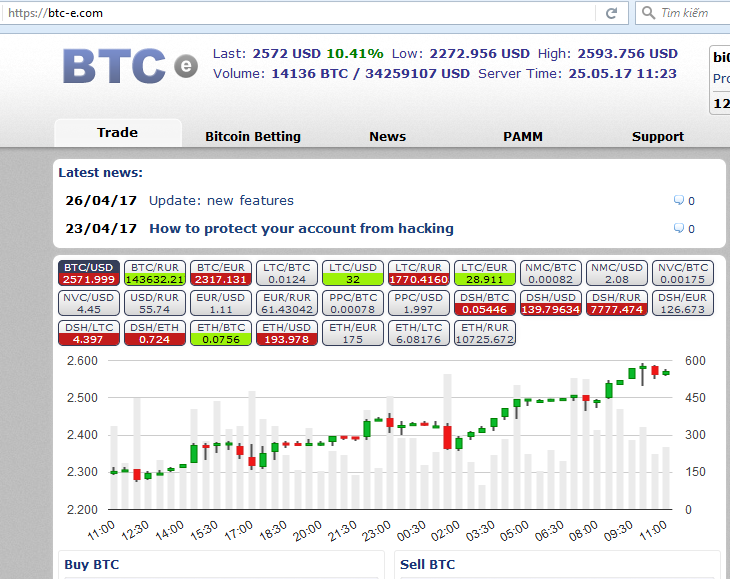The image size is (730, 579).
Task: Click the Volume 14136 BTC figure
Action: click(x=310, y=74)
